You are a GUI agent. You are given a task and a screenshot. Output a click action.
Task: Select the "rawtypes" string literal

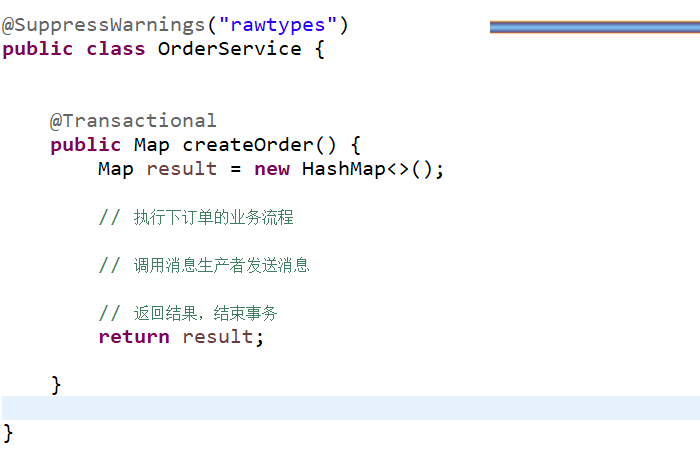278,25
